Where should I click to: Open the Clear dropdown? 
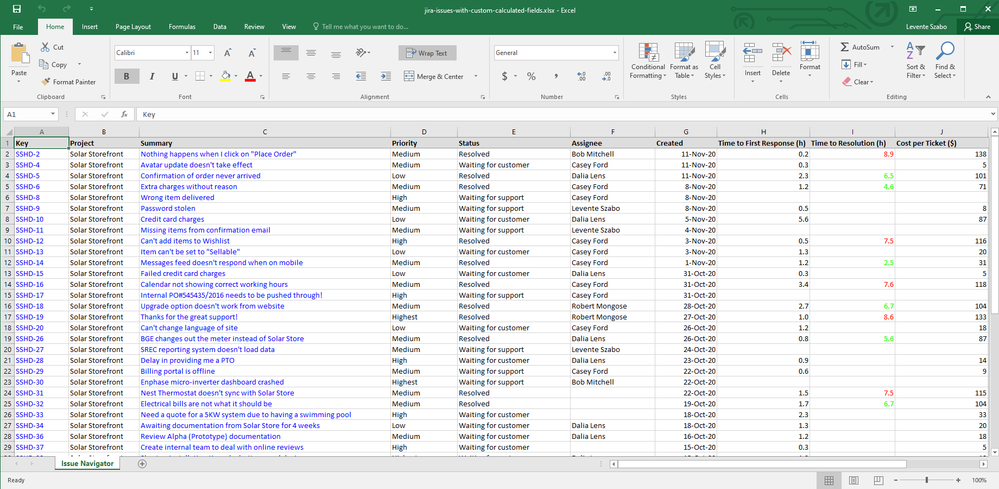click(858, 82)
